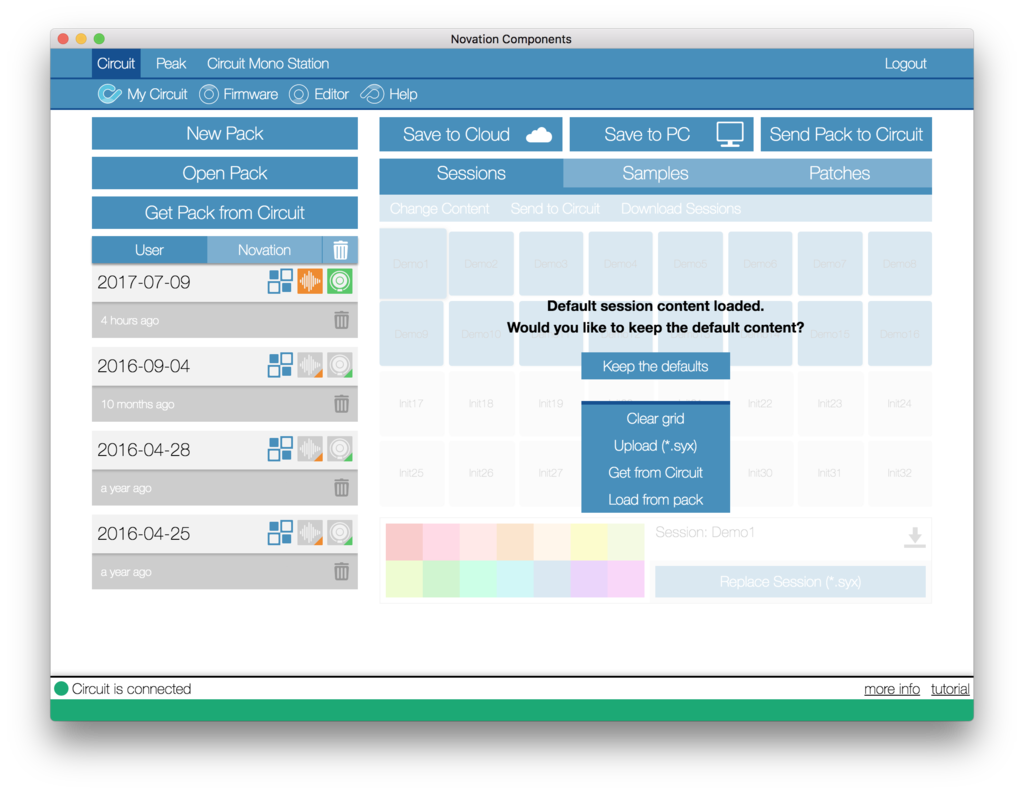Click Replace Session (*.syx) button
Screen dimensions: 1024x793
click(x=790, y=581)
